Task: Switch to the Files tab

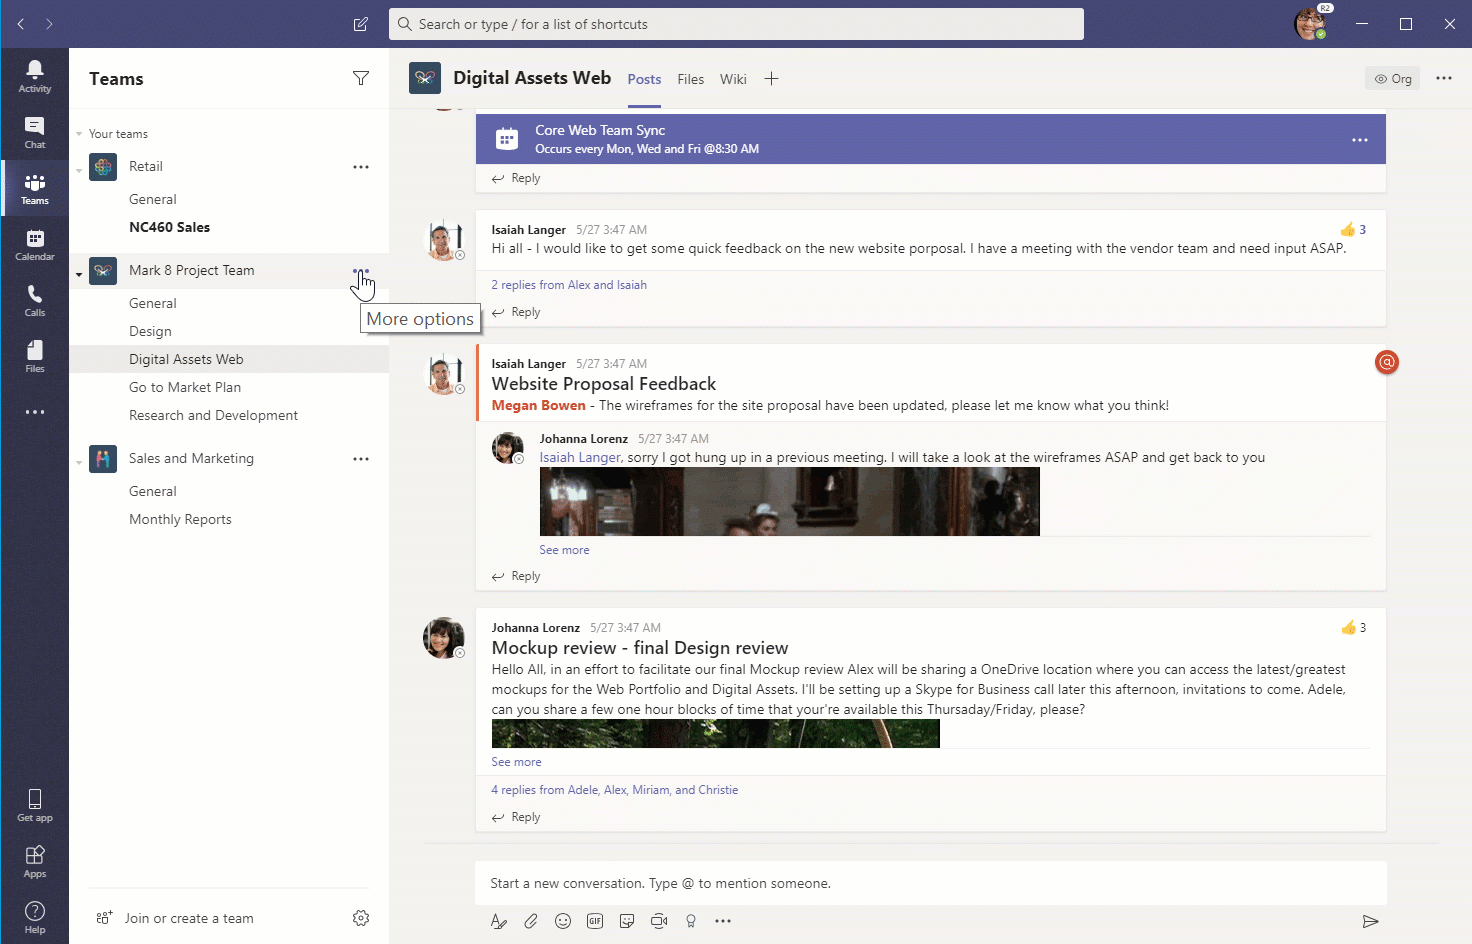Action: [x=690, y=79]
